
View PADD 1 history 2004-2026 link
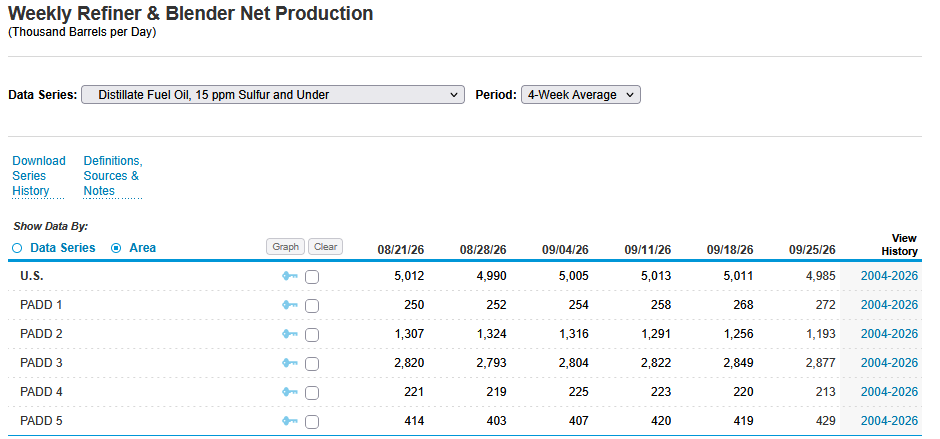(889, 305)
